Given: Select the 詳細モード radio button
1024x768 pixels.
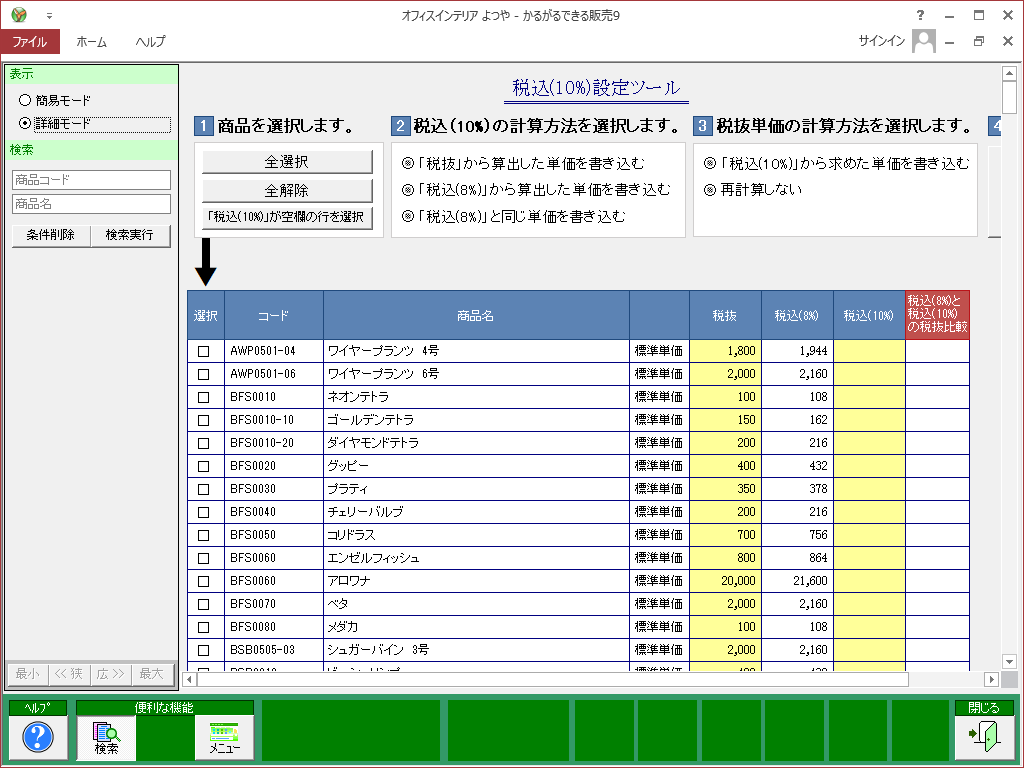Looking at the screenshot, I should point(25,123).
